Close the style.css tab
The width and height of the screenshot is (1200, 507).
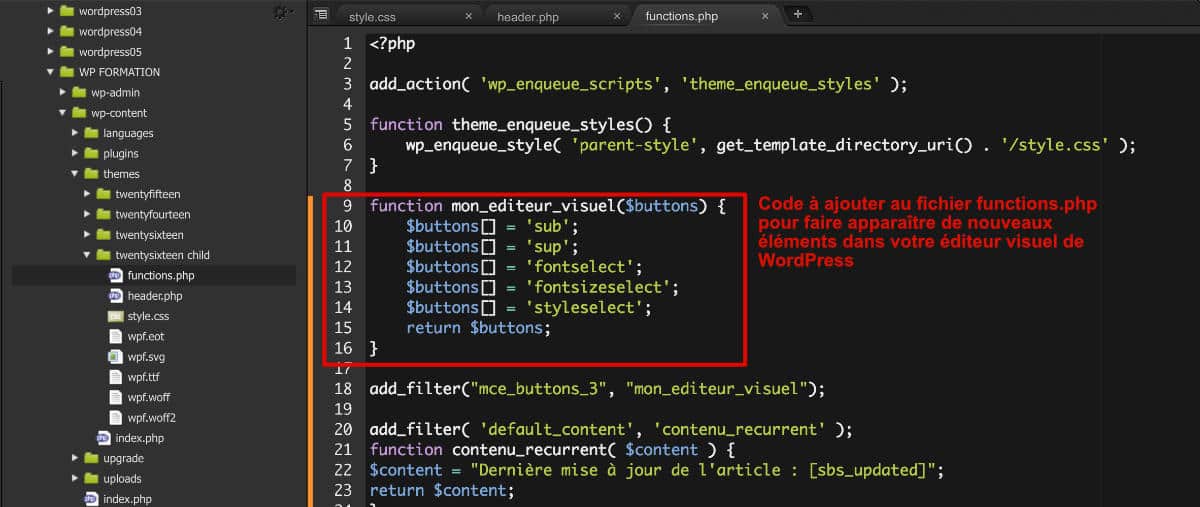(x=469, y=16)
